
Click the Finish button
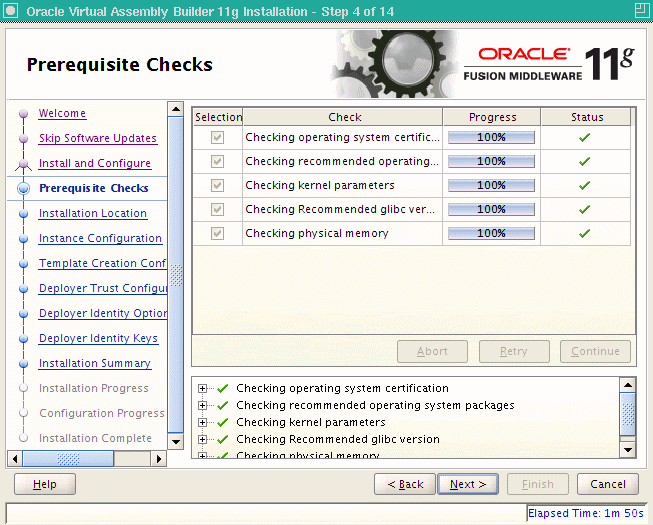pos(538,484)
